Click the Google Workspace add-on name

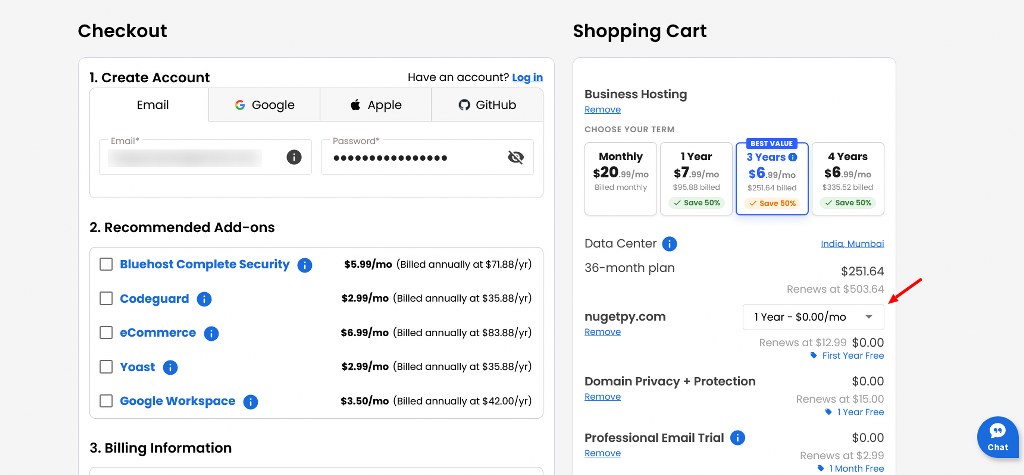(x=177, y=401)
